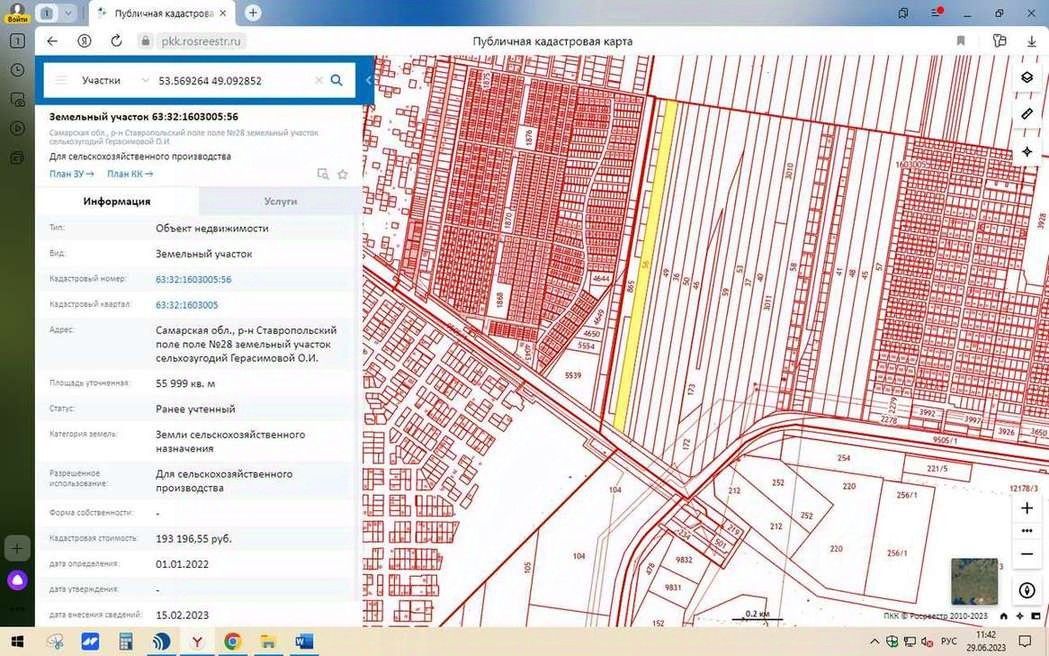Select the Информация tab
1049x656 pixels.
pos(117,201)
